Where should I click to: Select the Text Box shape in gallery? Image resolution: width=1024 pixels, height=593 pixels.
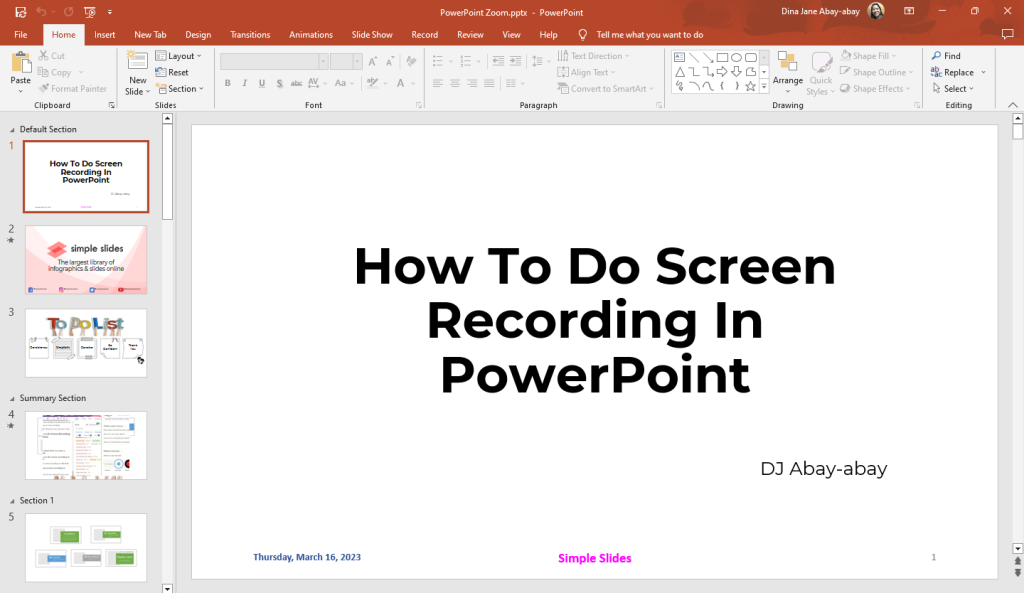pyautogui.click(x=679, y=57)
